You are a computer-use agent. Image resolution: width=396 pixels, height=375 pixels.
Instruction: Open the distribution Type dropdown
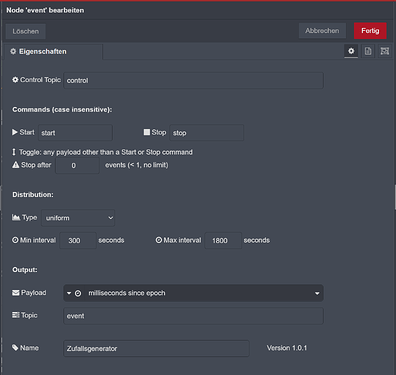[78, 218]
